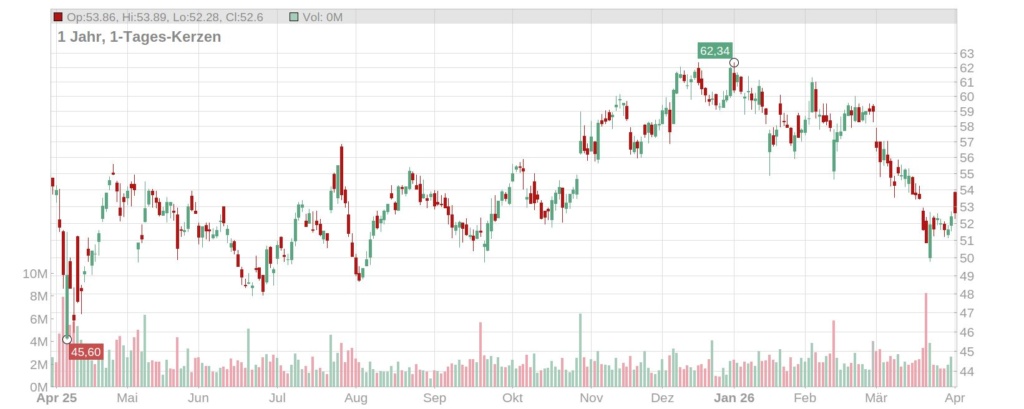Screen dimensions: 1024x409
Task: Select the red 45,60 low price label
Action: point(86,352)
